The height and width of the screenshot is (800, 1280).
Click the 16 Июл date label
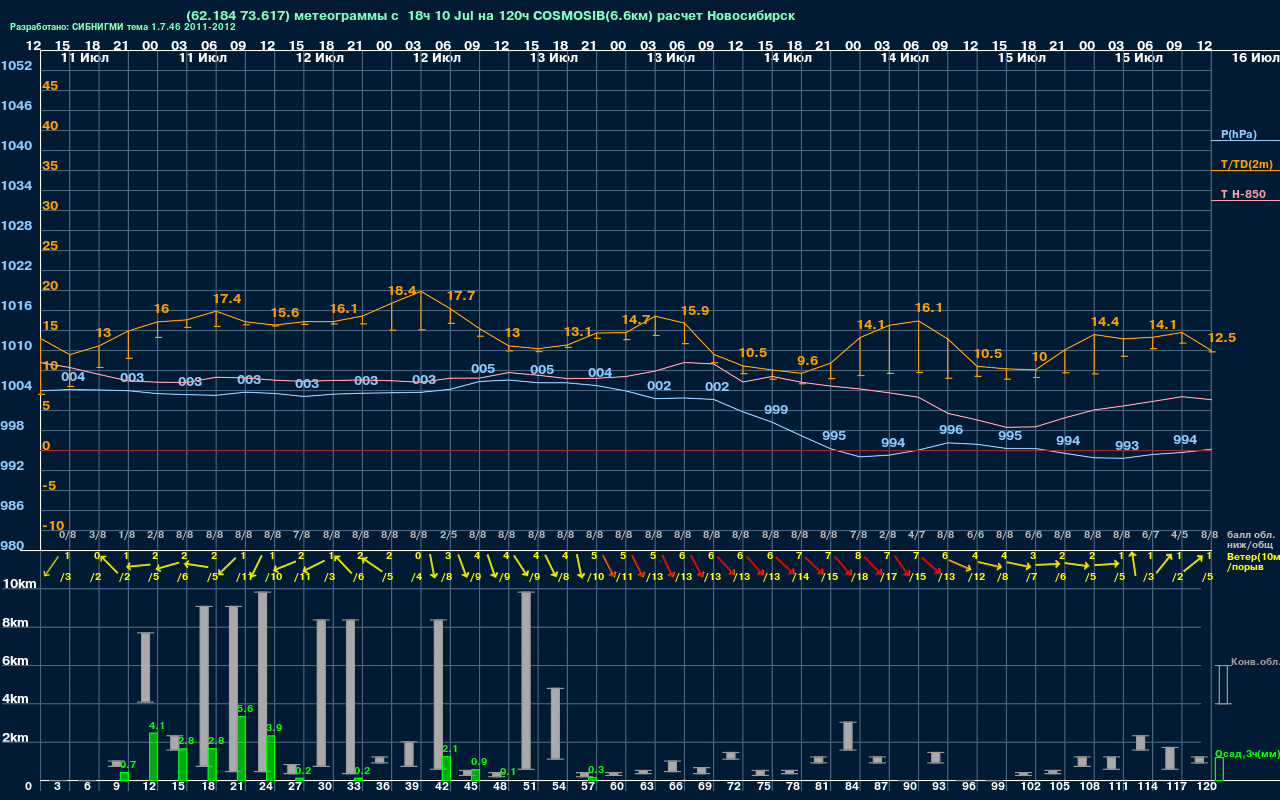coord(1254,59)
